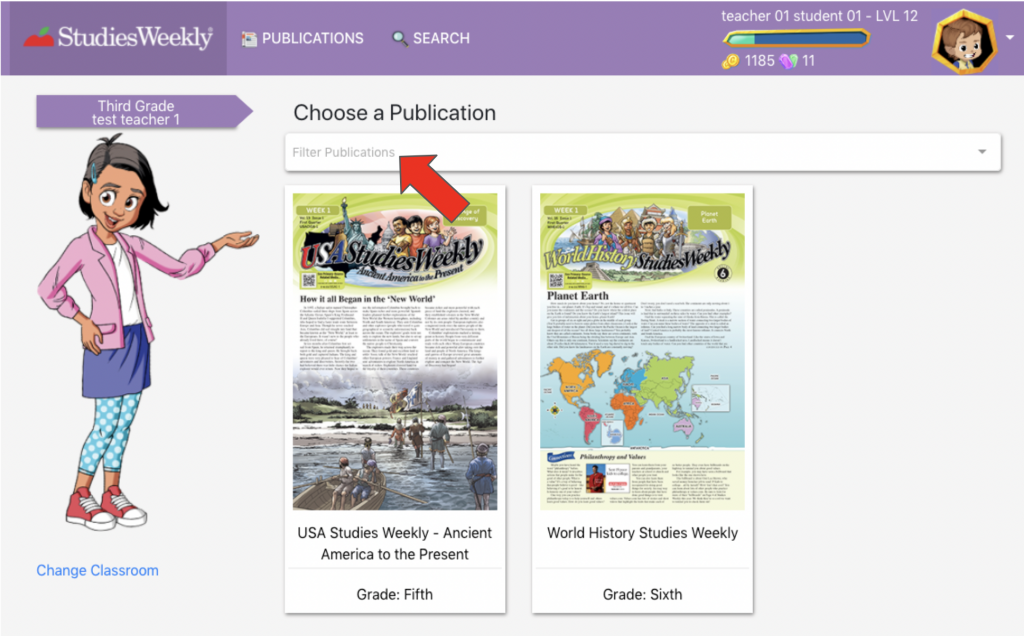Click the 'Grade: Sixth' text

(x=642, y=594)
